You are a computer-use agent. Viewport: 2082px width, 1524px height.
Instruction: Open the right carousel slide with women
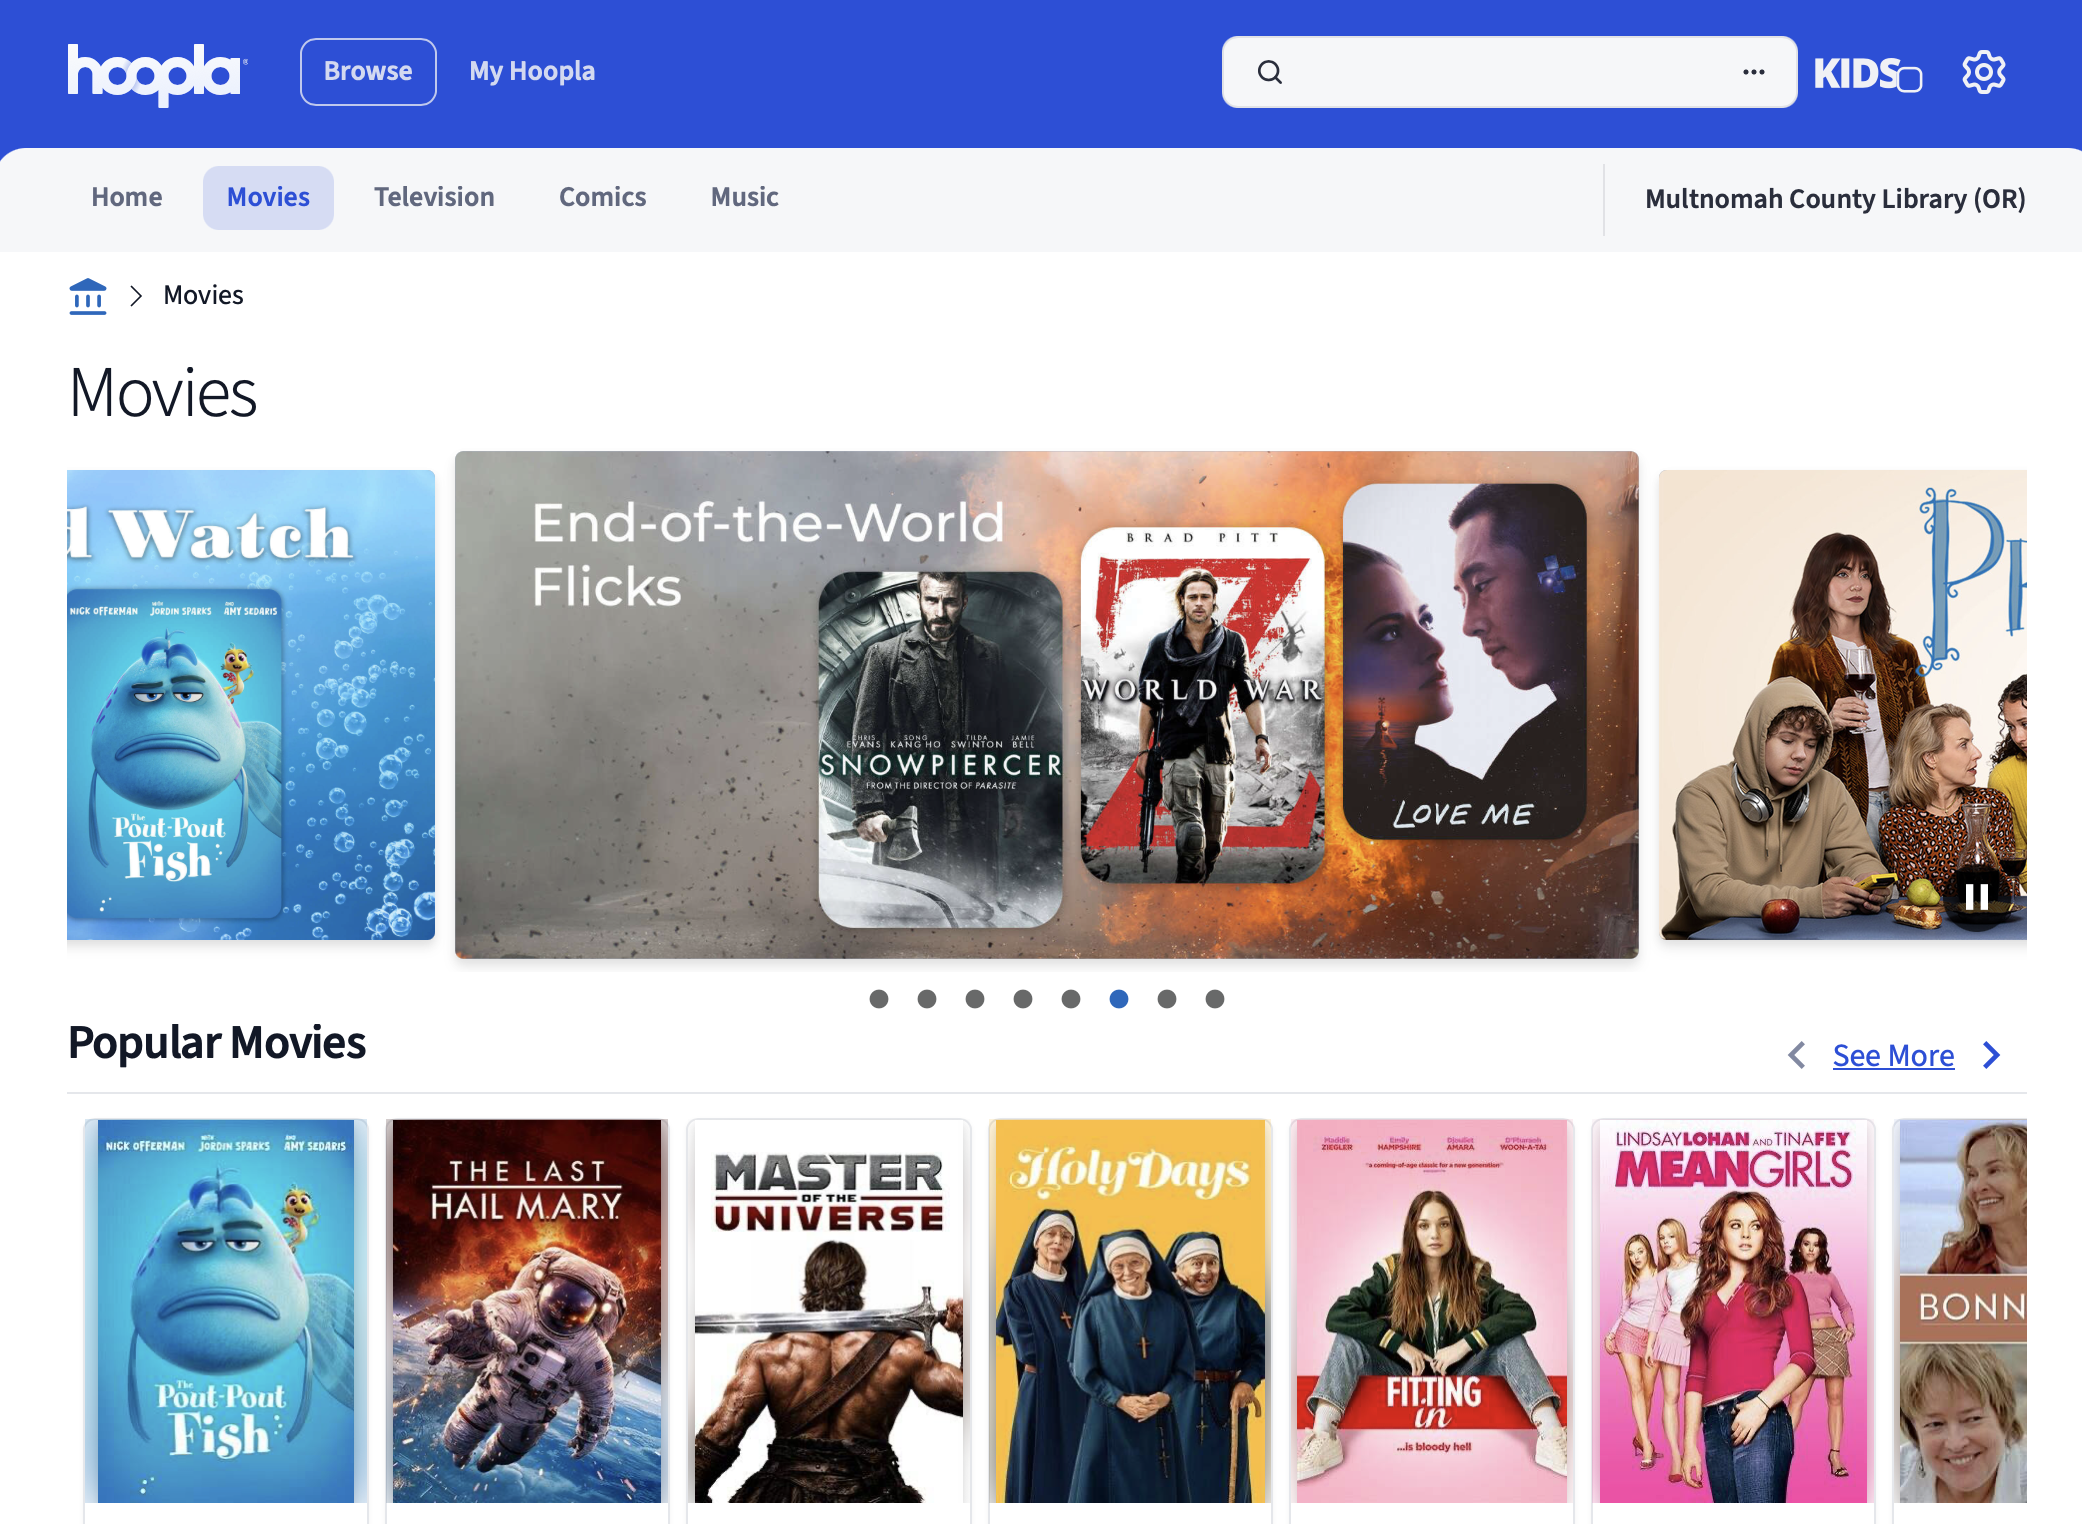[x=1843, y=705]
